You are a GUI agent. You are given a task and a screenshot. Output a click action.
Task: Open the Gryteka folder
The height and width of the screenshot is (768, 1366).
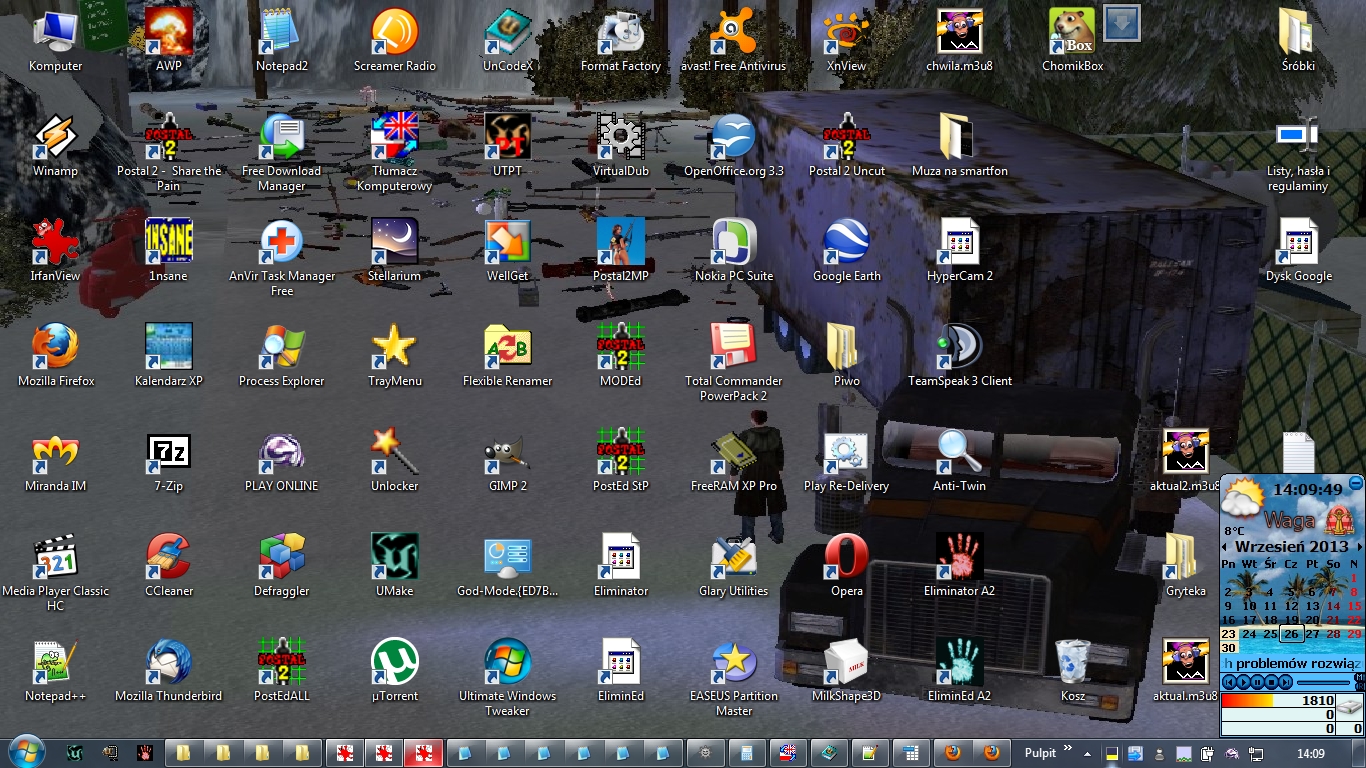pos(1185,565)
